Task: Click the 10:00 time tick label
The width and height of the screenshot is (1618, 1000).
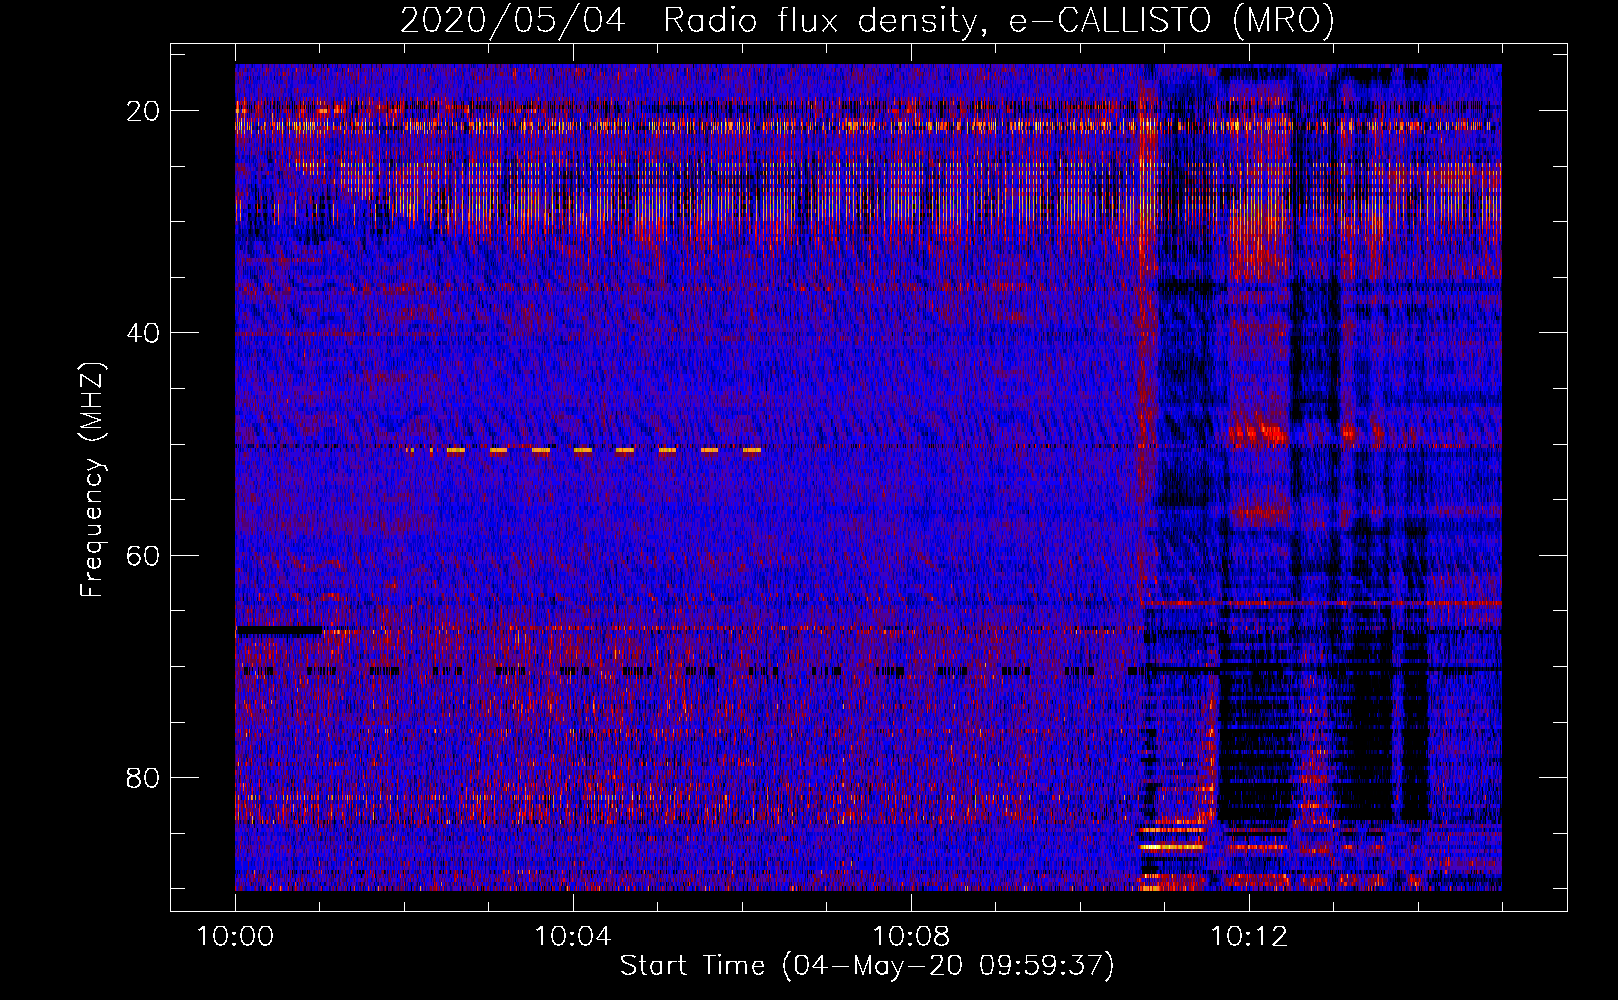Action: [235, 937]
